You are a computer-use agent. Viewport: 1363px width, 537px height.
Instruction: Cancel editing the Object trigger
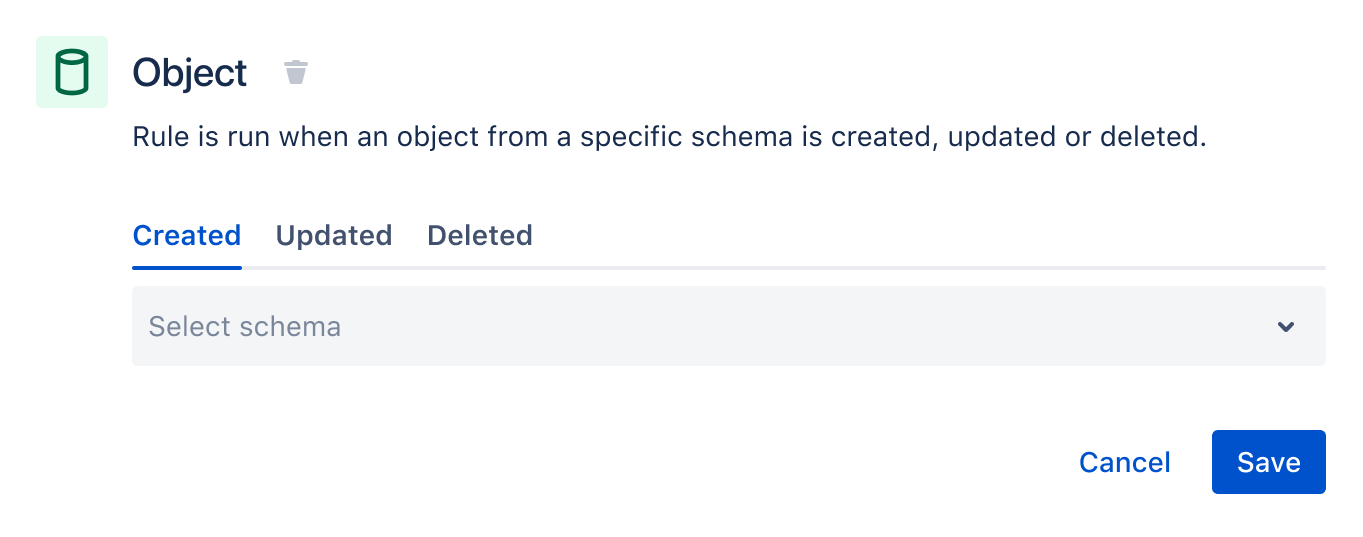1125,462
